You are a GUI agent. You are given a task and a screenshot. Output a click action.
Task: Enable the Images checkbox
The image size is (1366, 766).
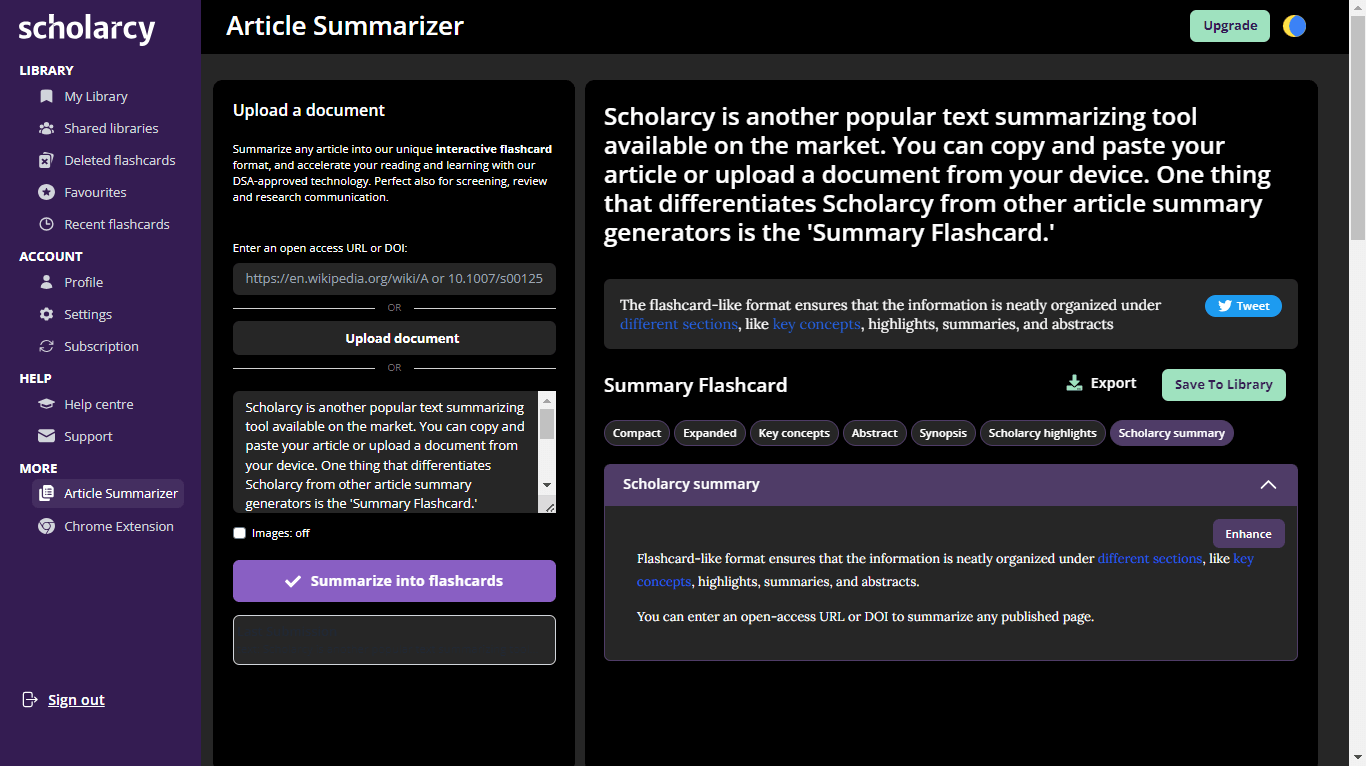[239, 533]
